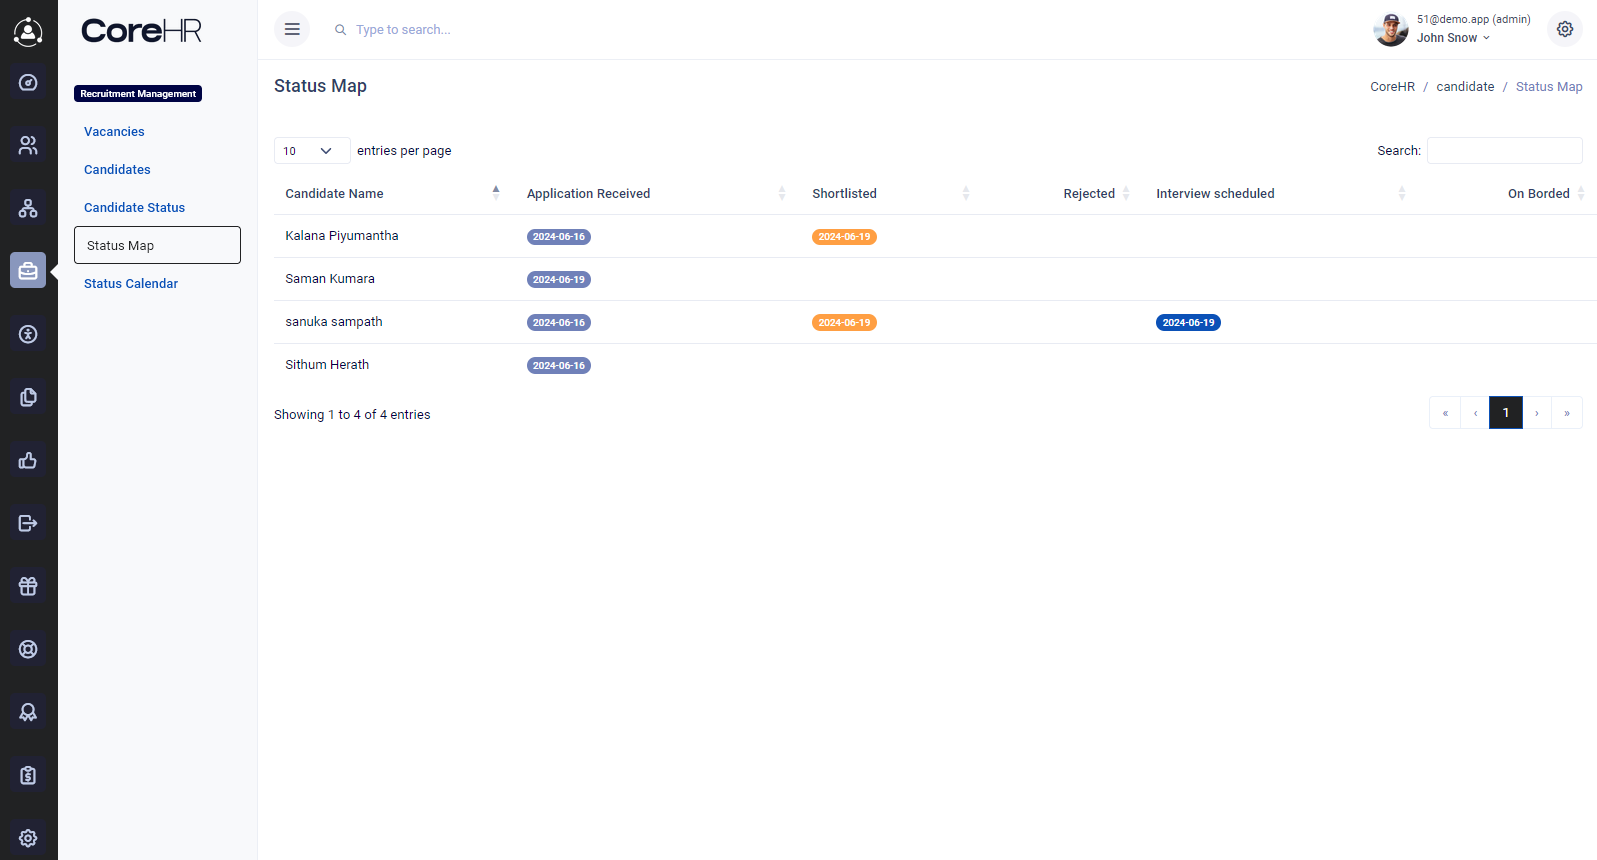Image resolution: width=1597 pixels, height=860 pixels.
Task: Open Vacancies in the recruitment menu
Action: click(x=114, y=132)
